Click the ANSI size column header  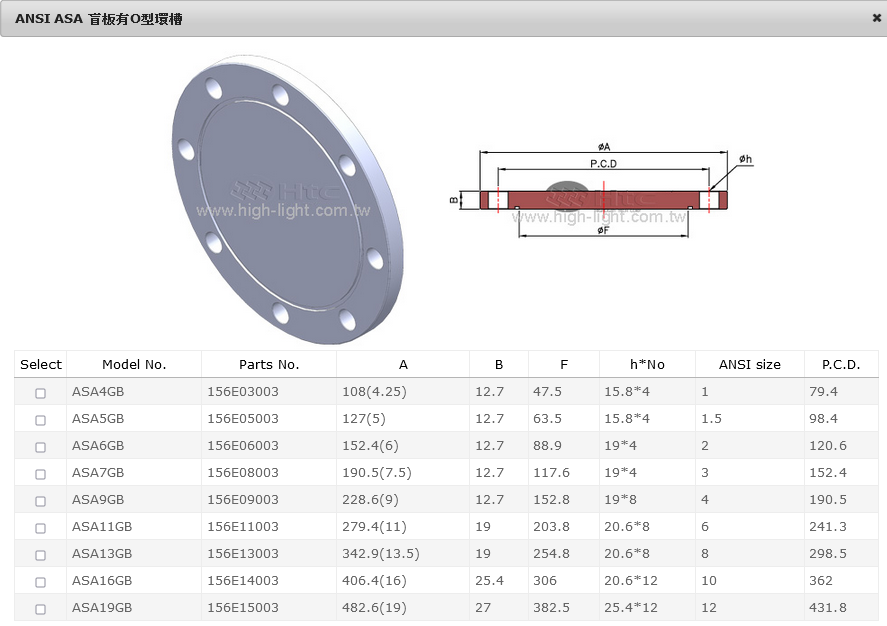pyautogui.click(x=749, y=365)
